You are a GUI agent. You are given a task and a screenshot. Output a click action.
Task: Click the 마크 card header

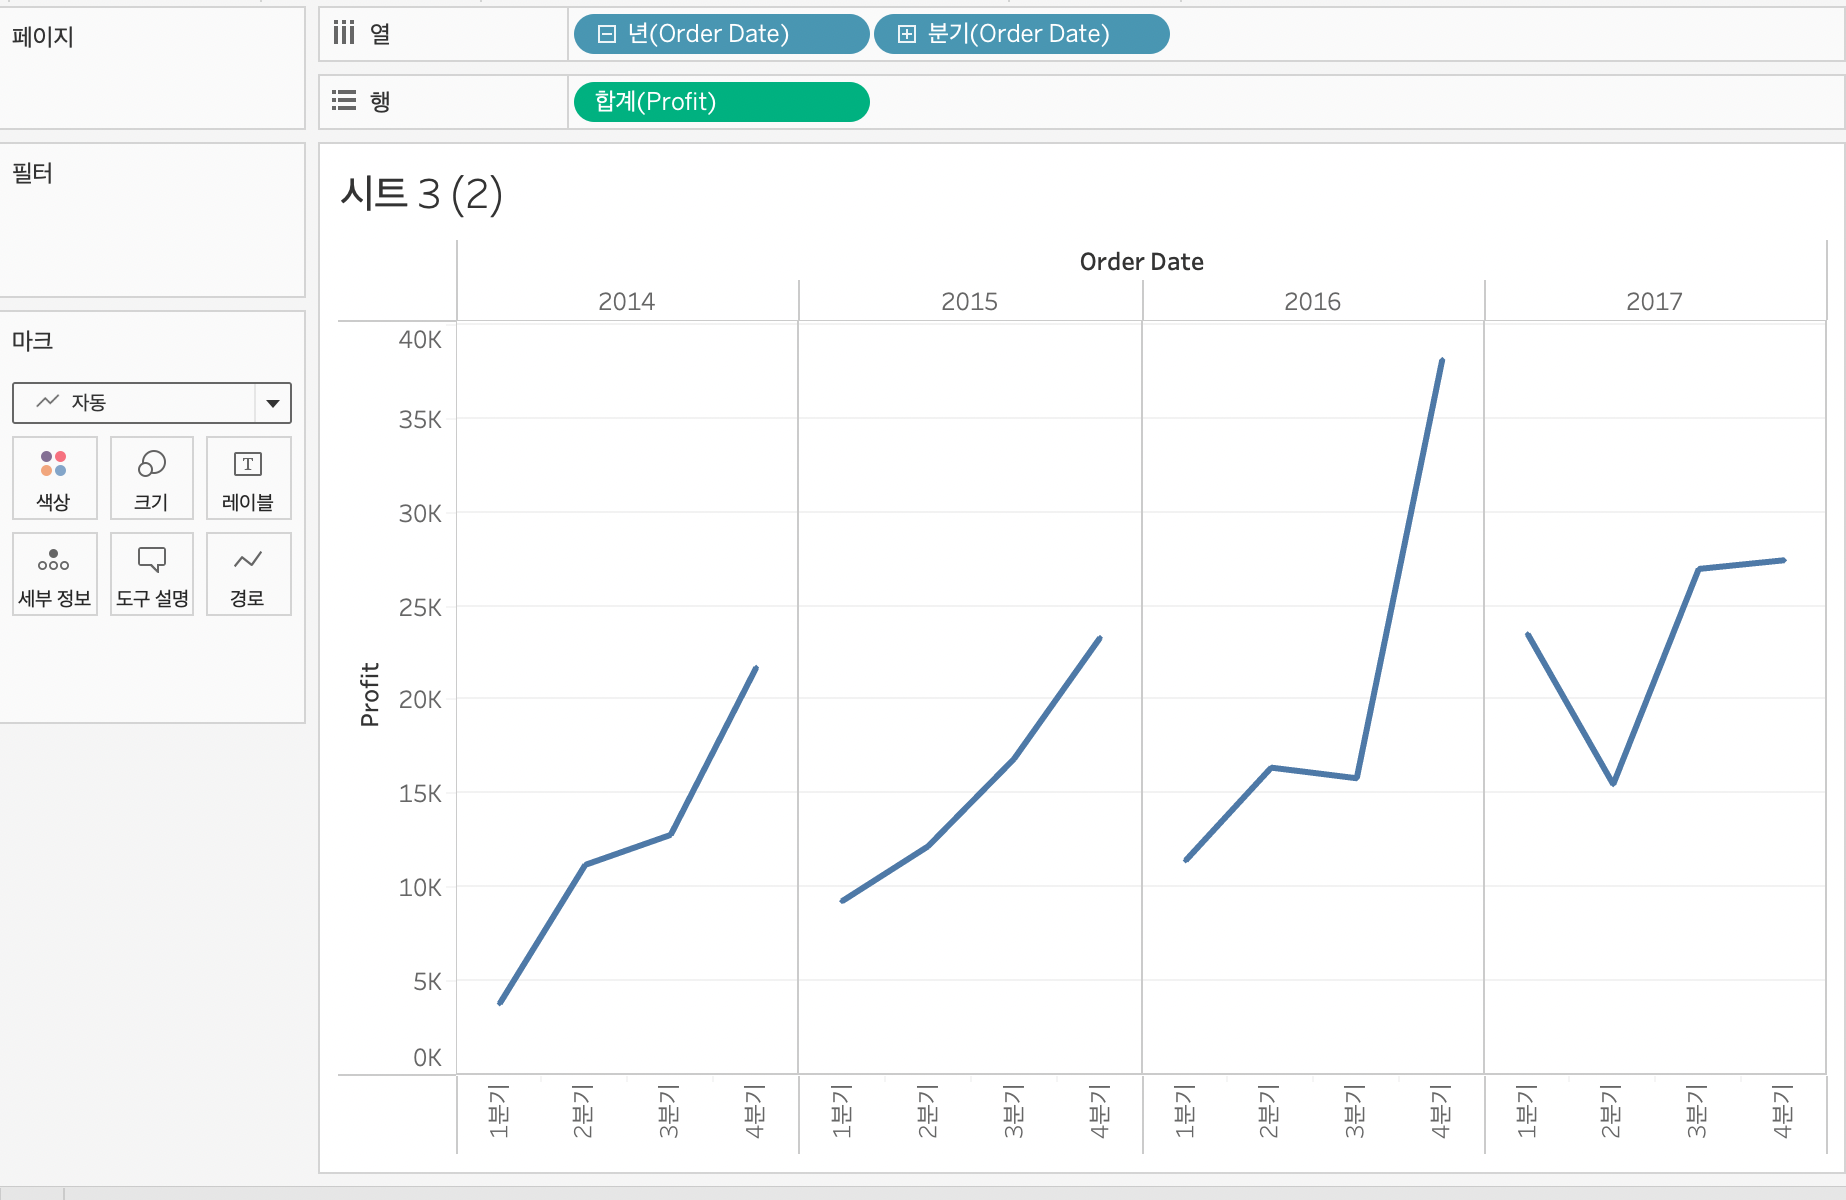[32, 341]
